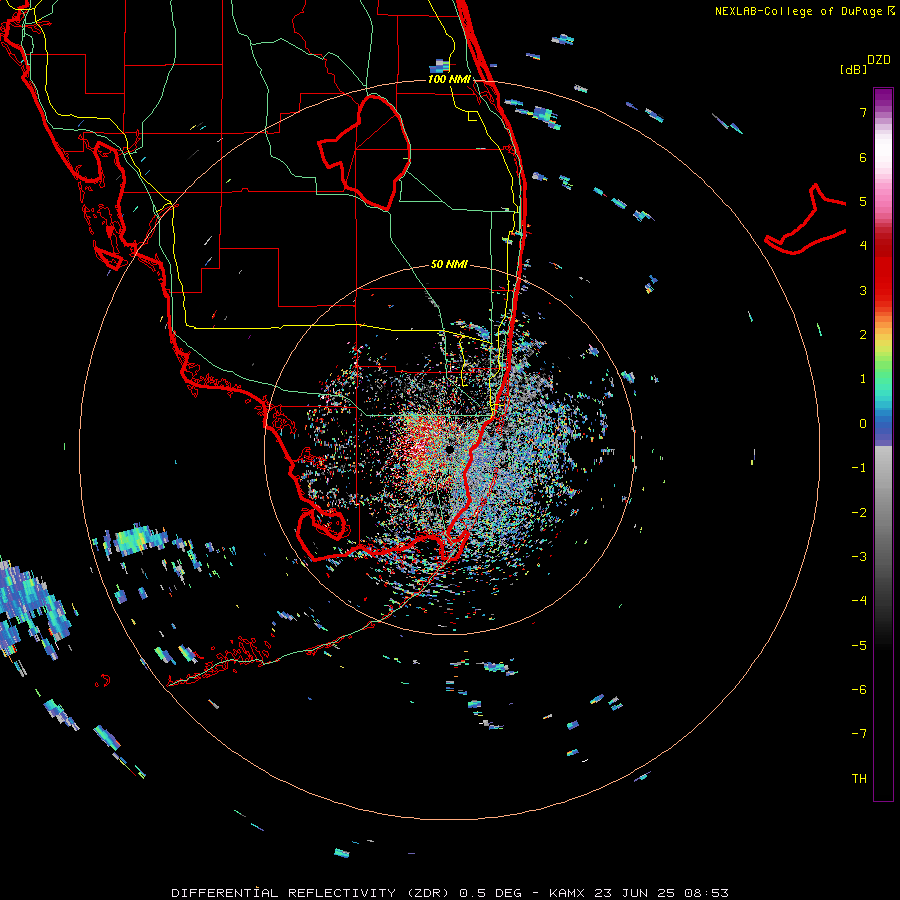900x900 pixels.
Task: Click the 4 dB legend value
Action: pyautogui.click(x=863, y=246)
